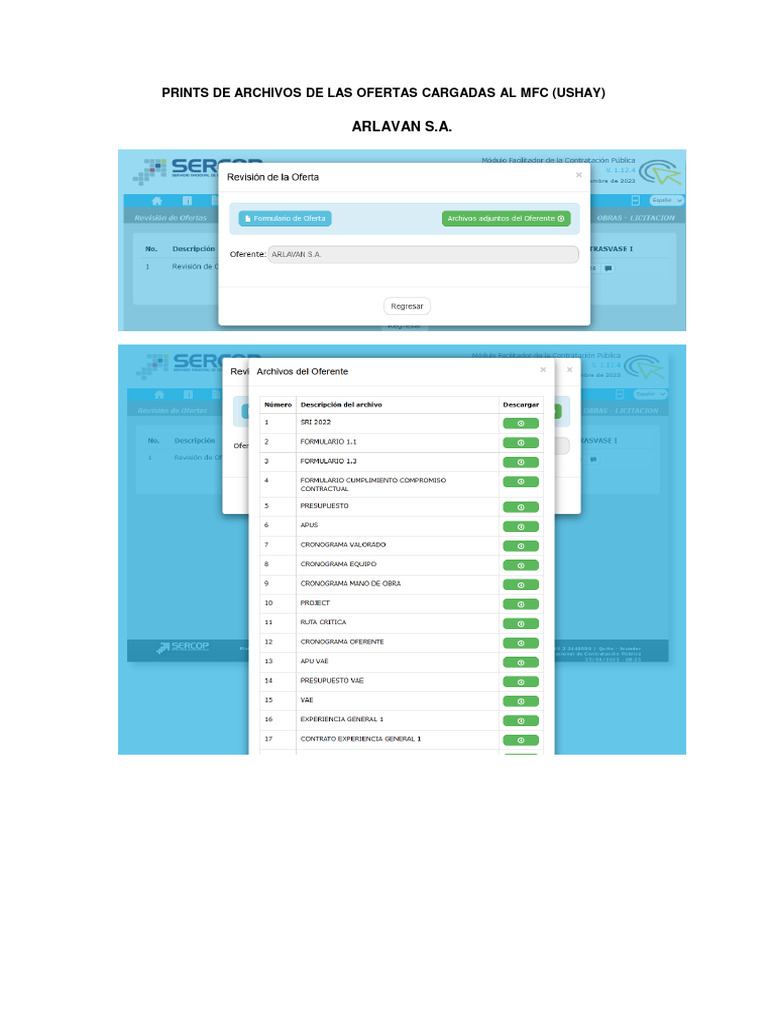Download the PRESUPUESTO VAE file
Screen dimensions: 768x1024
pos(520,682)
